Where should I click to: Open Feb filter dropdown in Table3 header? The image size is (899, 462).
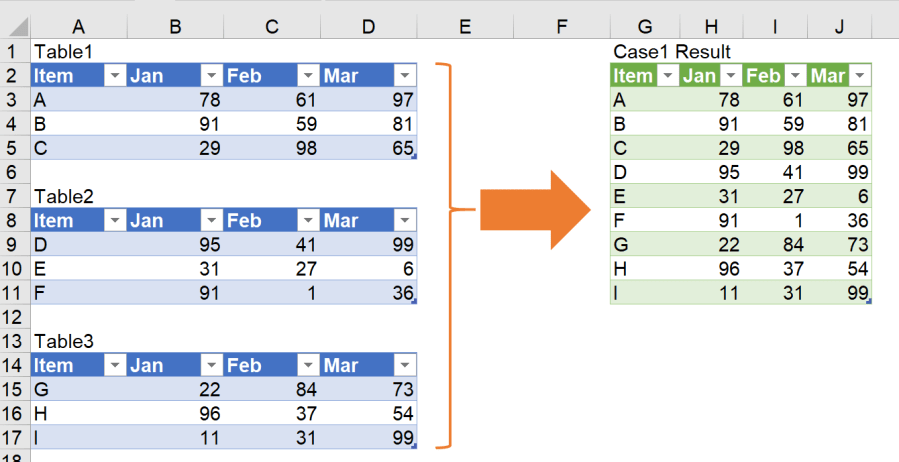click(307, 366)
